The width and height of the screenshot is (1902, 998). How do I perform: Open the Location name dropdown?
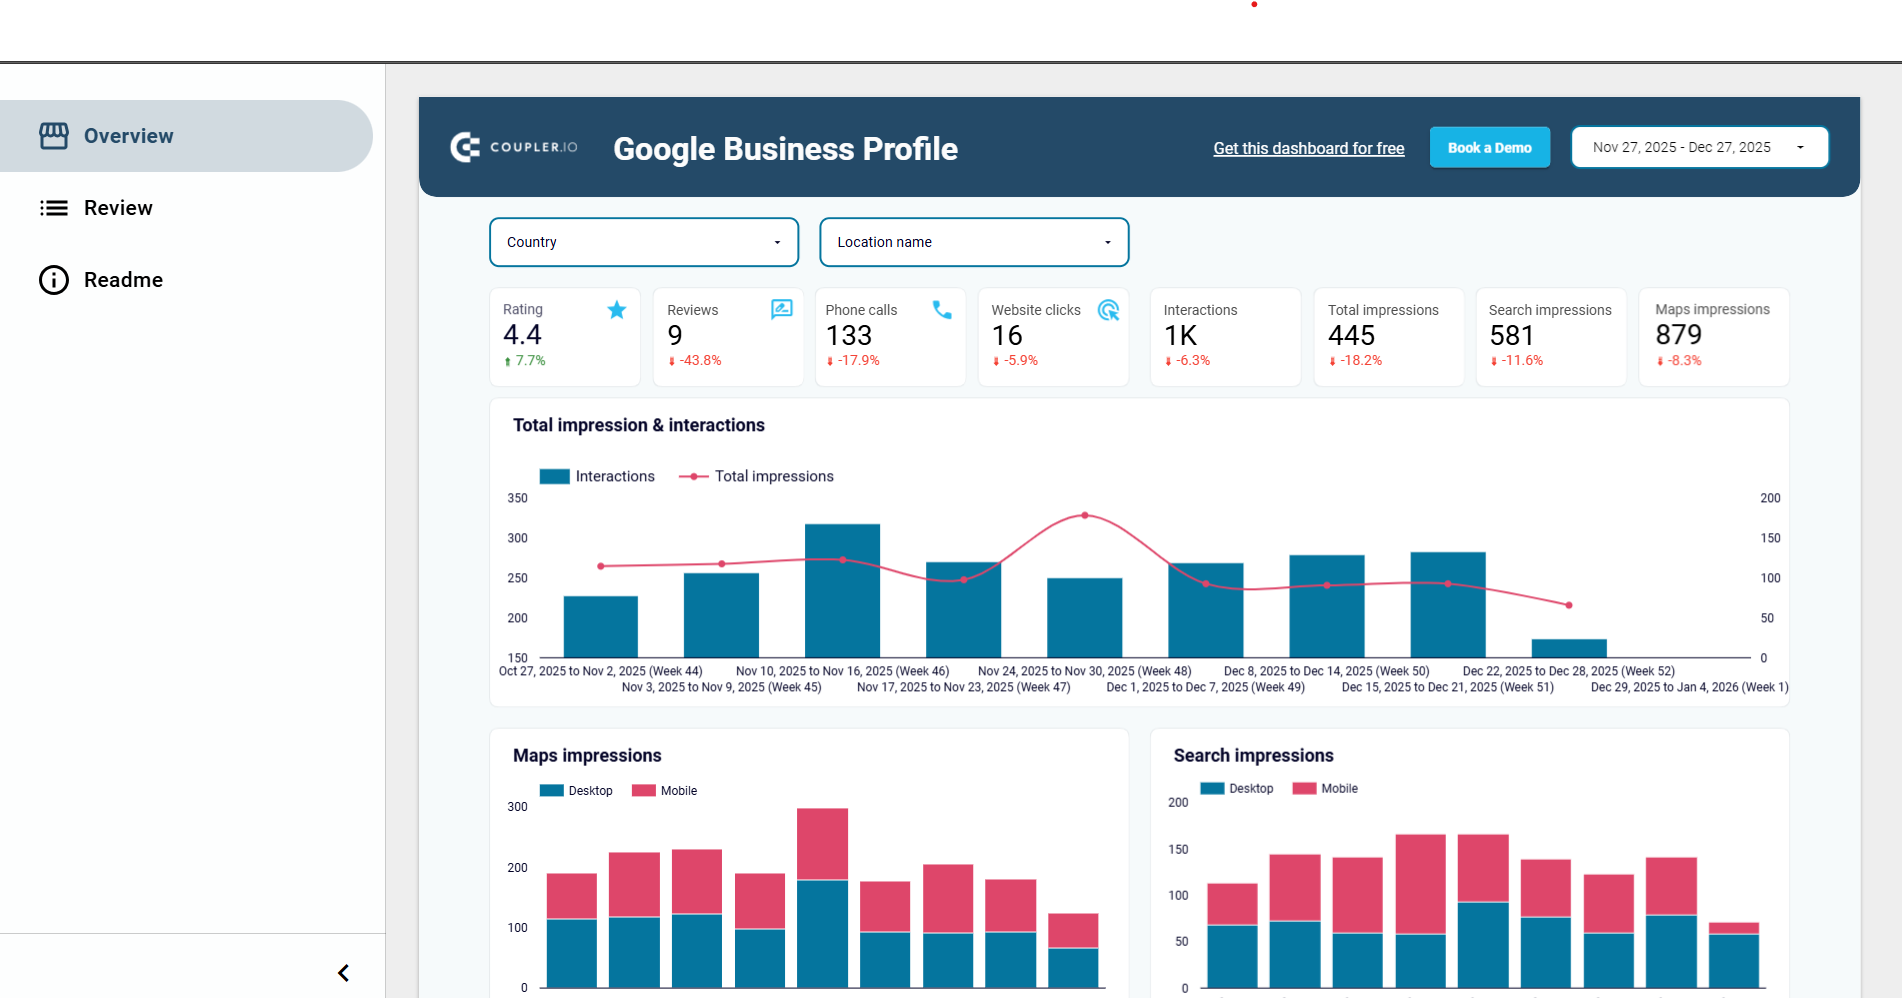pyautogui.click(x=973, y=242)
